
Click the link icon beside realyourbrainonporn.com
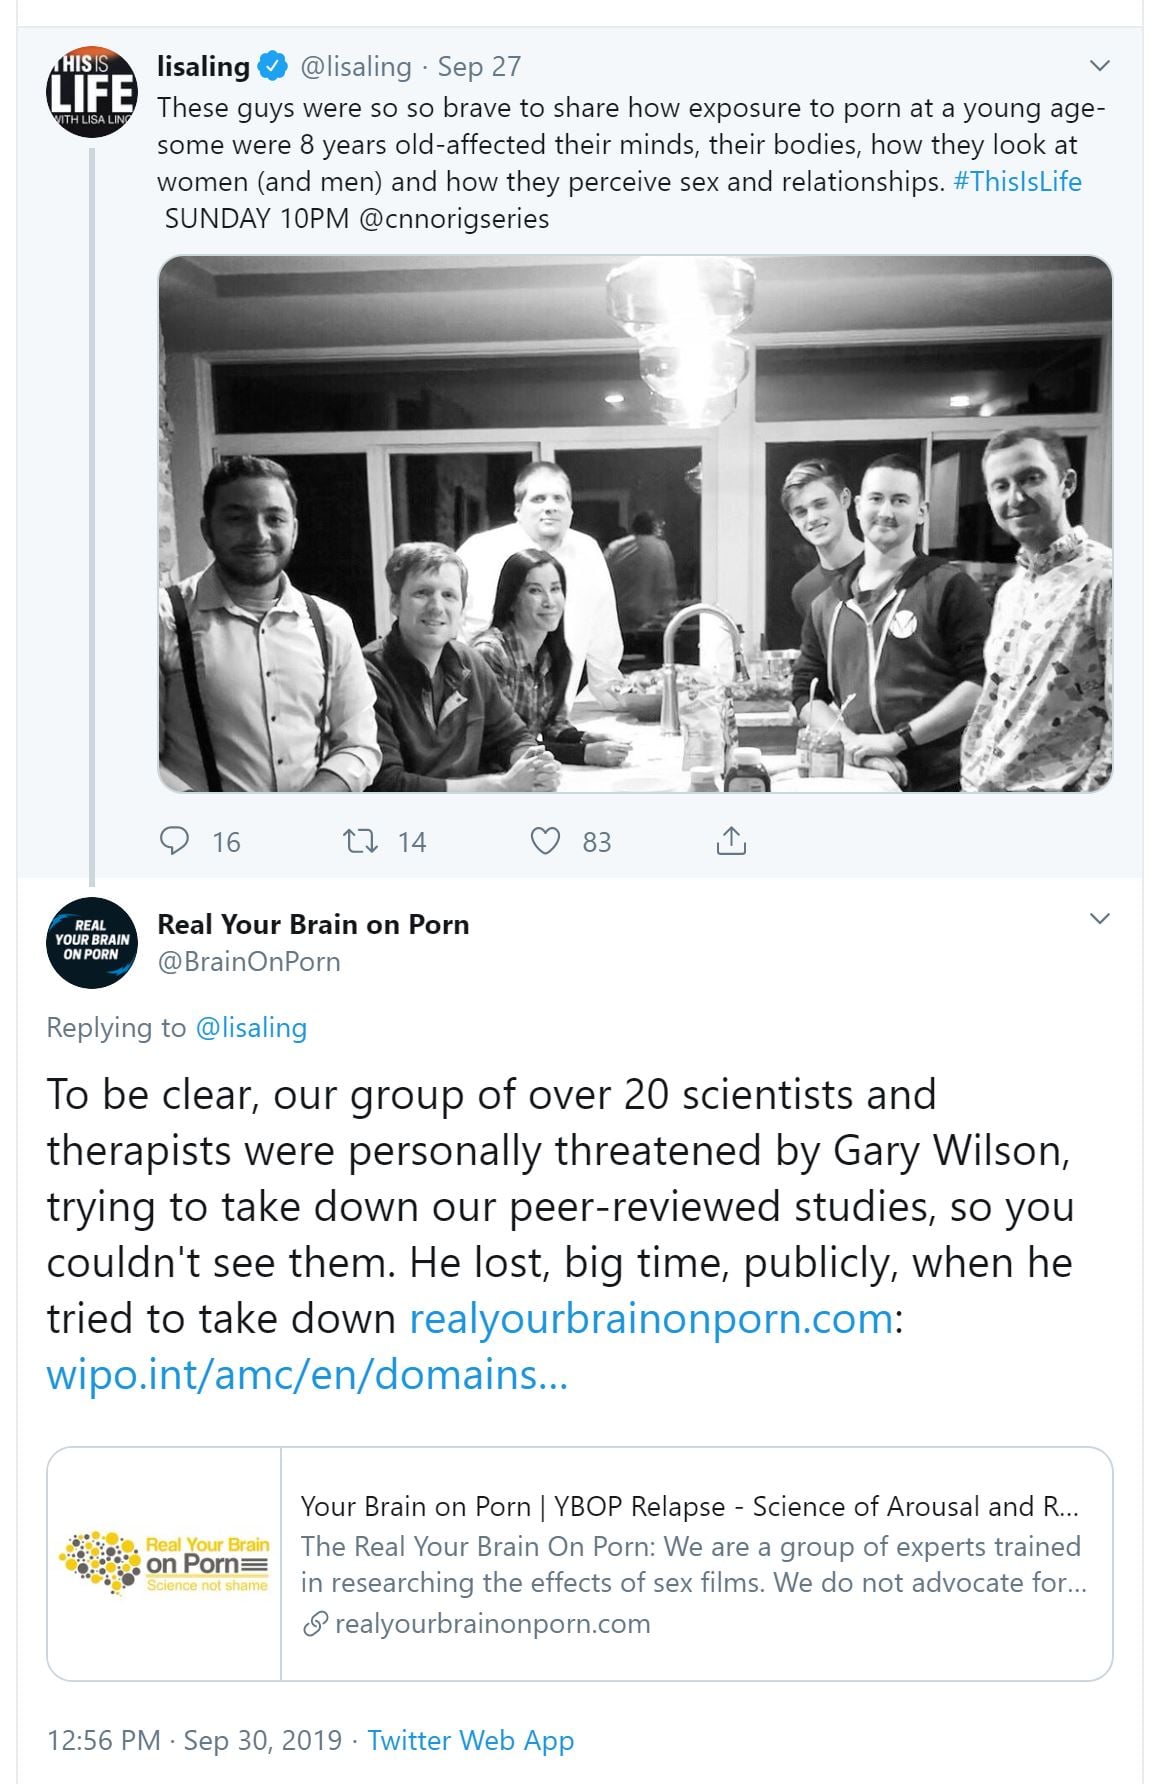click(315, 1624)
